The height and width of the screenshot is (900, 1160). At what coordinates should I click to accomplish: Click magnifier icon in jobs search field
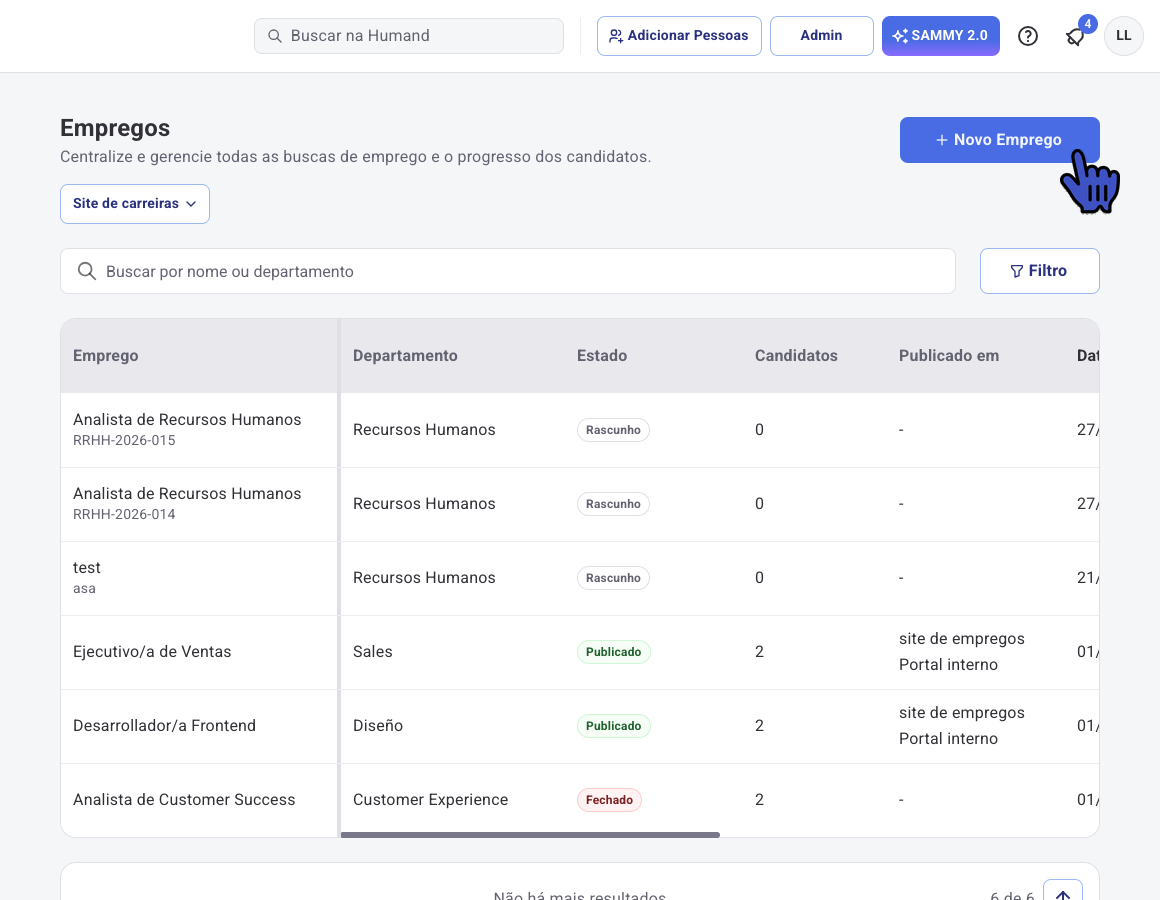pyautogui.click(x=87, y=271)
